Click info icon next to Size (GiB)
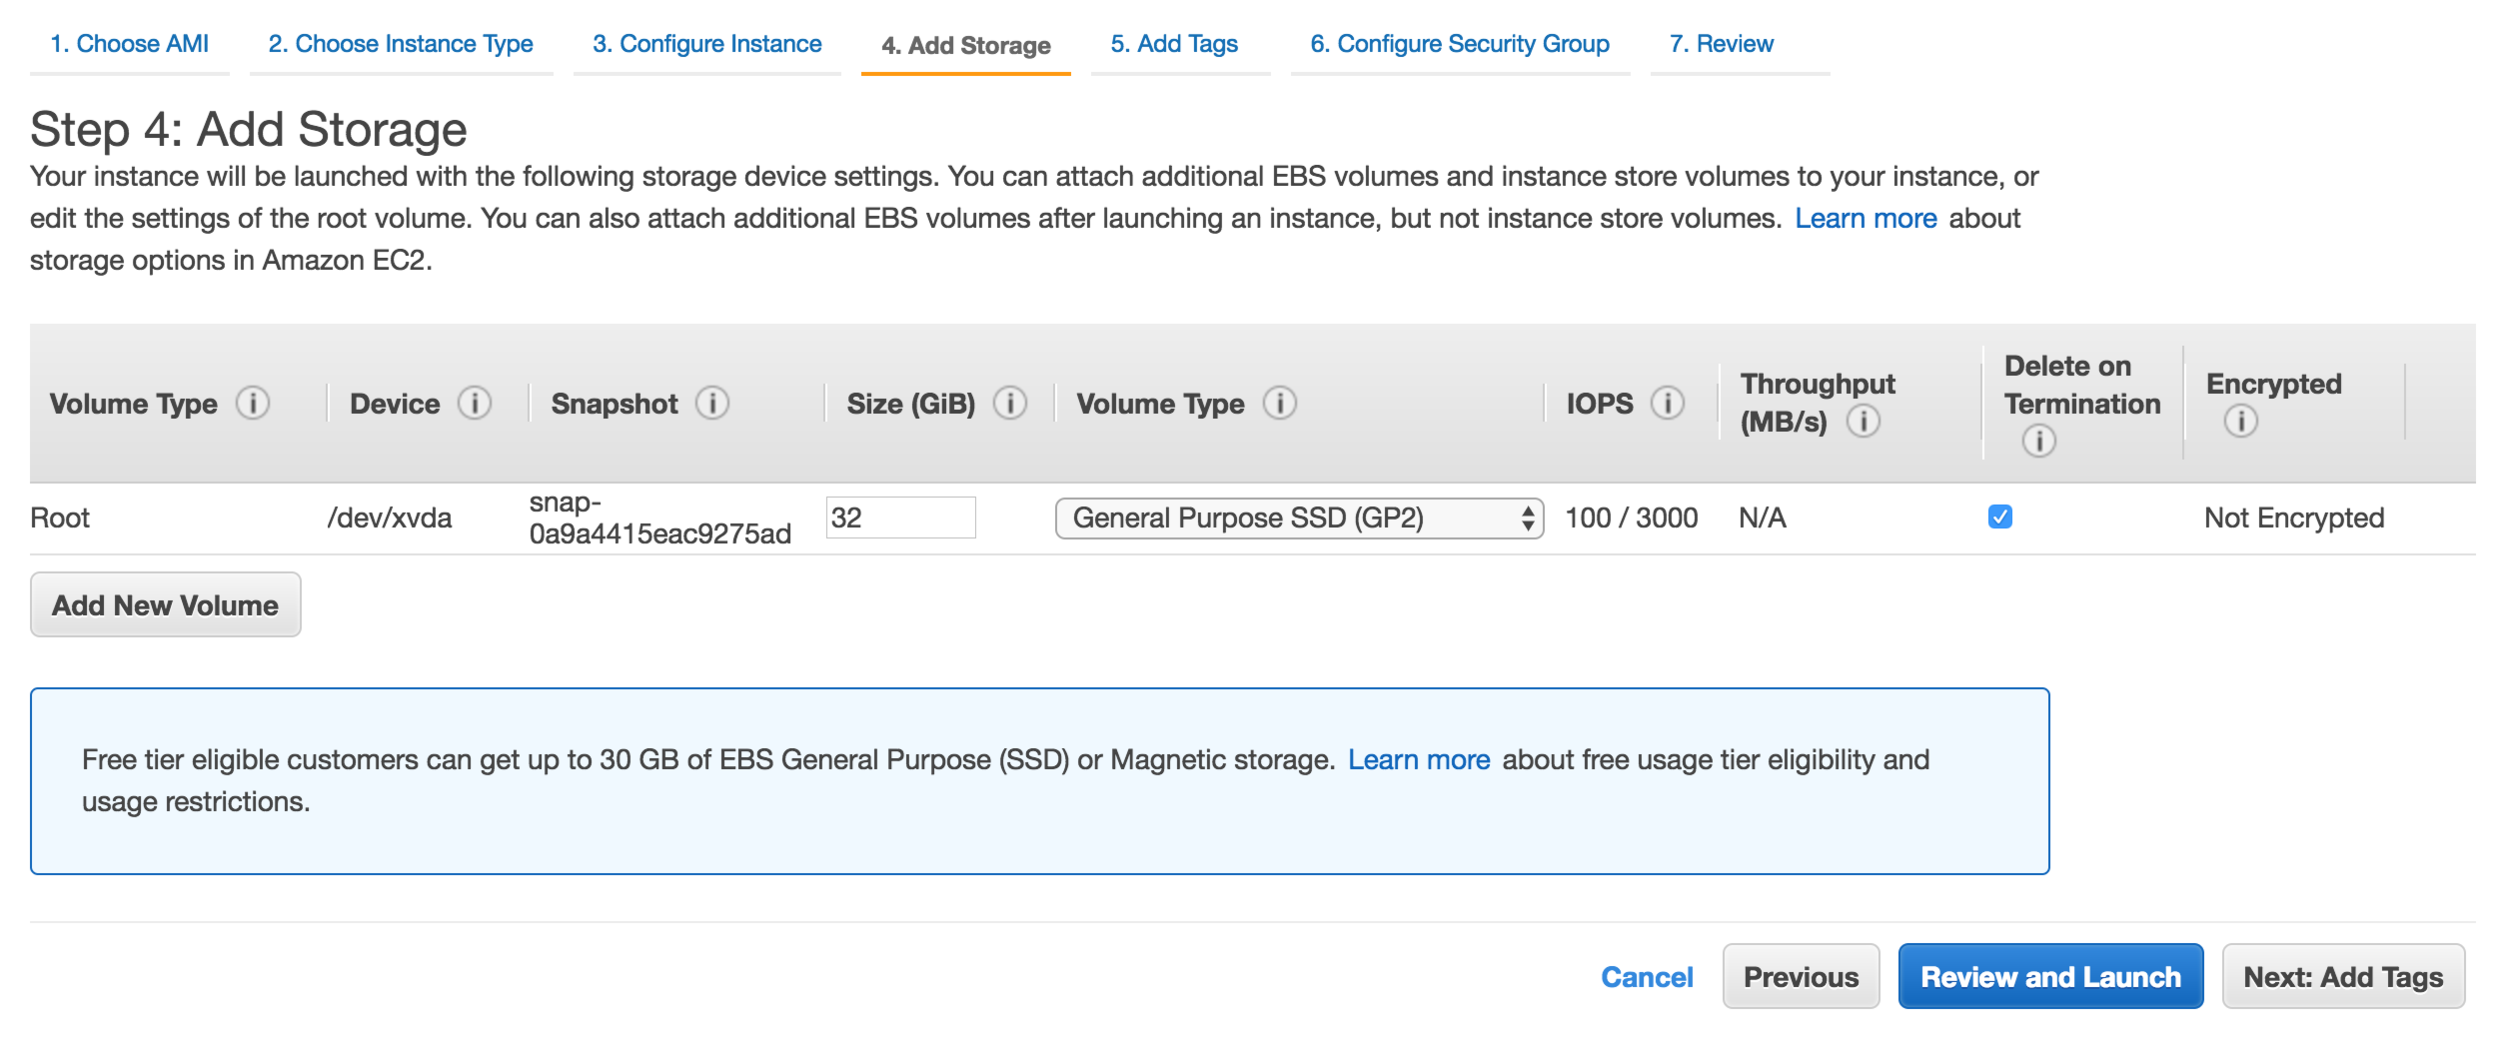 point(1010,403)
